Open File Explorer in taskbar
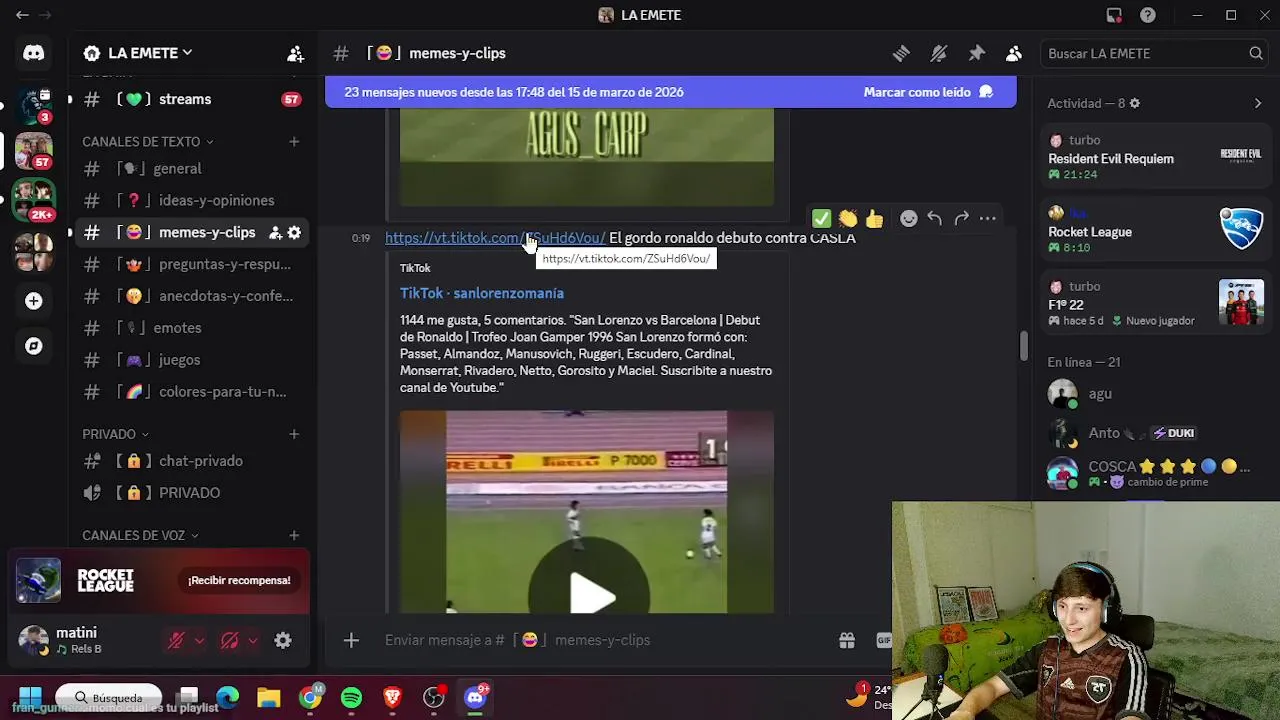Screen dimensions: 1280x720 268,697
